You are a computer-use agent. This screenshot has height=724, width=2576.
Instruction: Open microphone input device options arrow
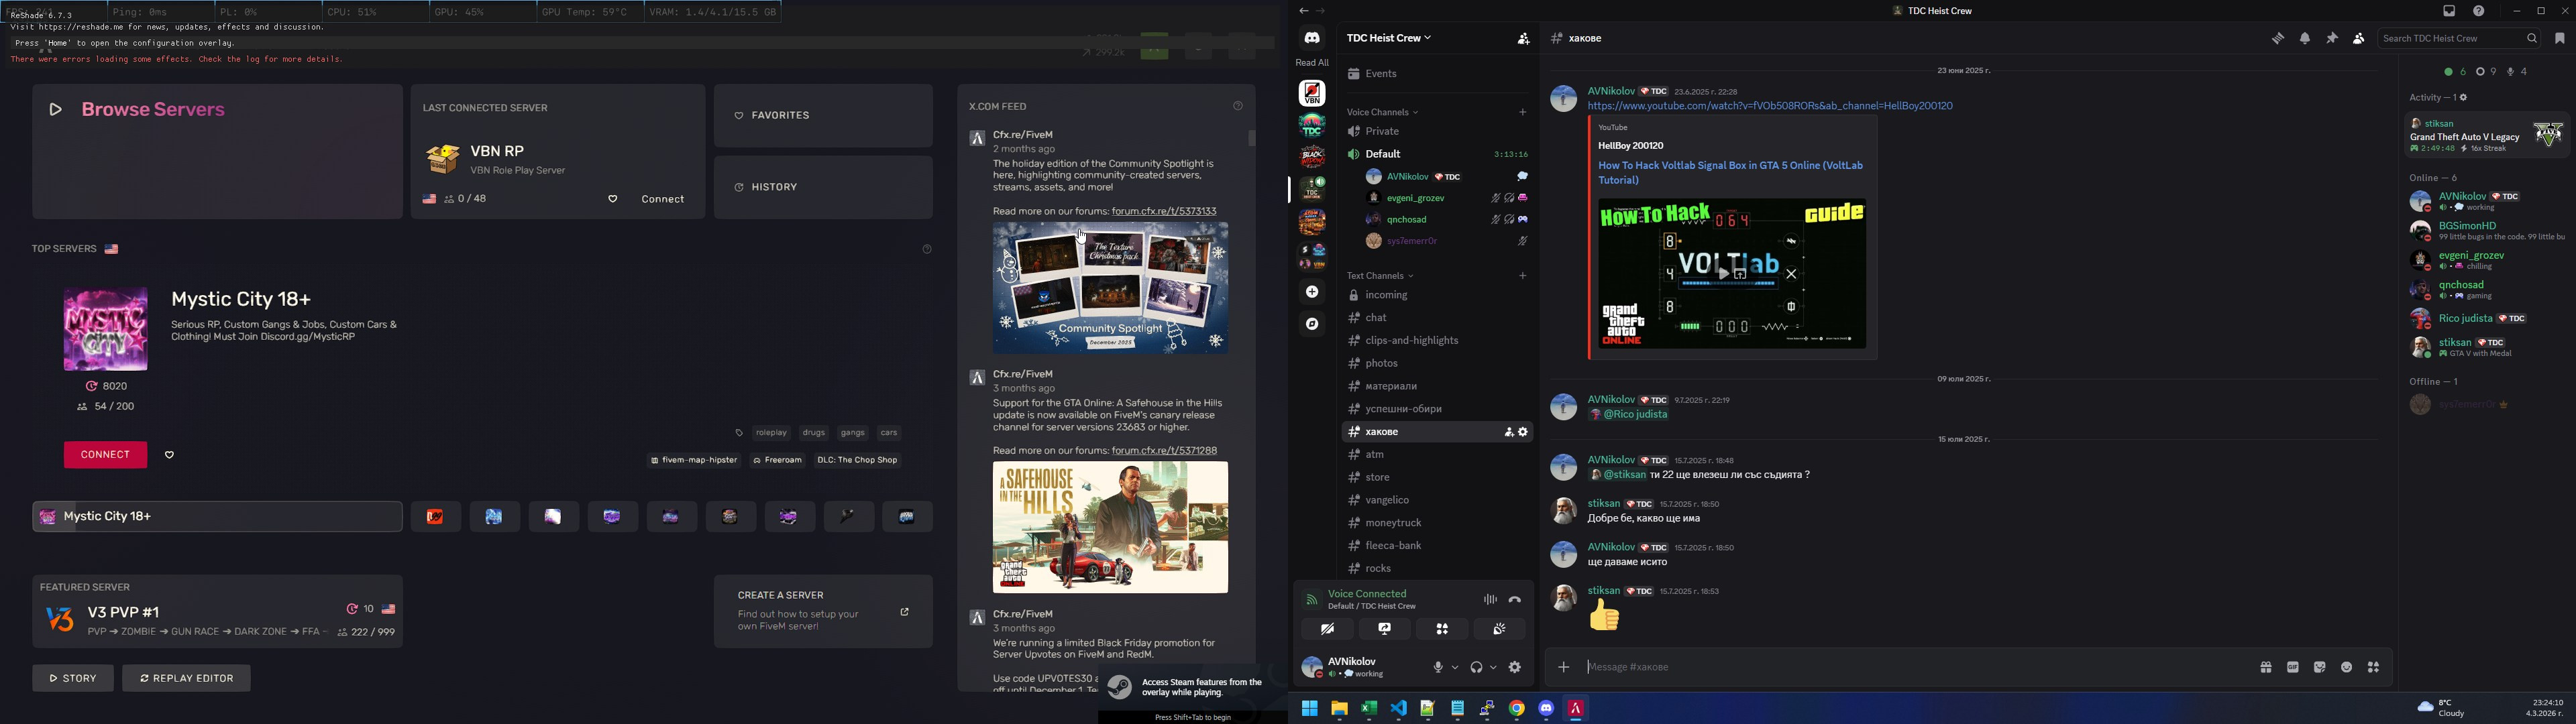(x=1455, y=668)
